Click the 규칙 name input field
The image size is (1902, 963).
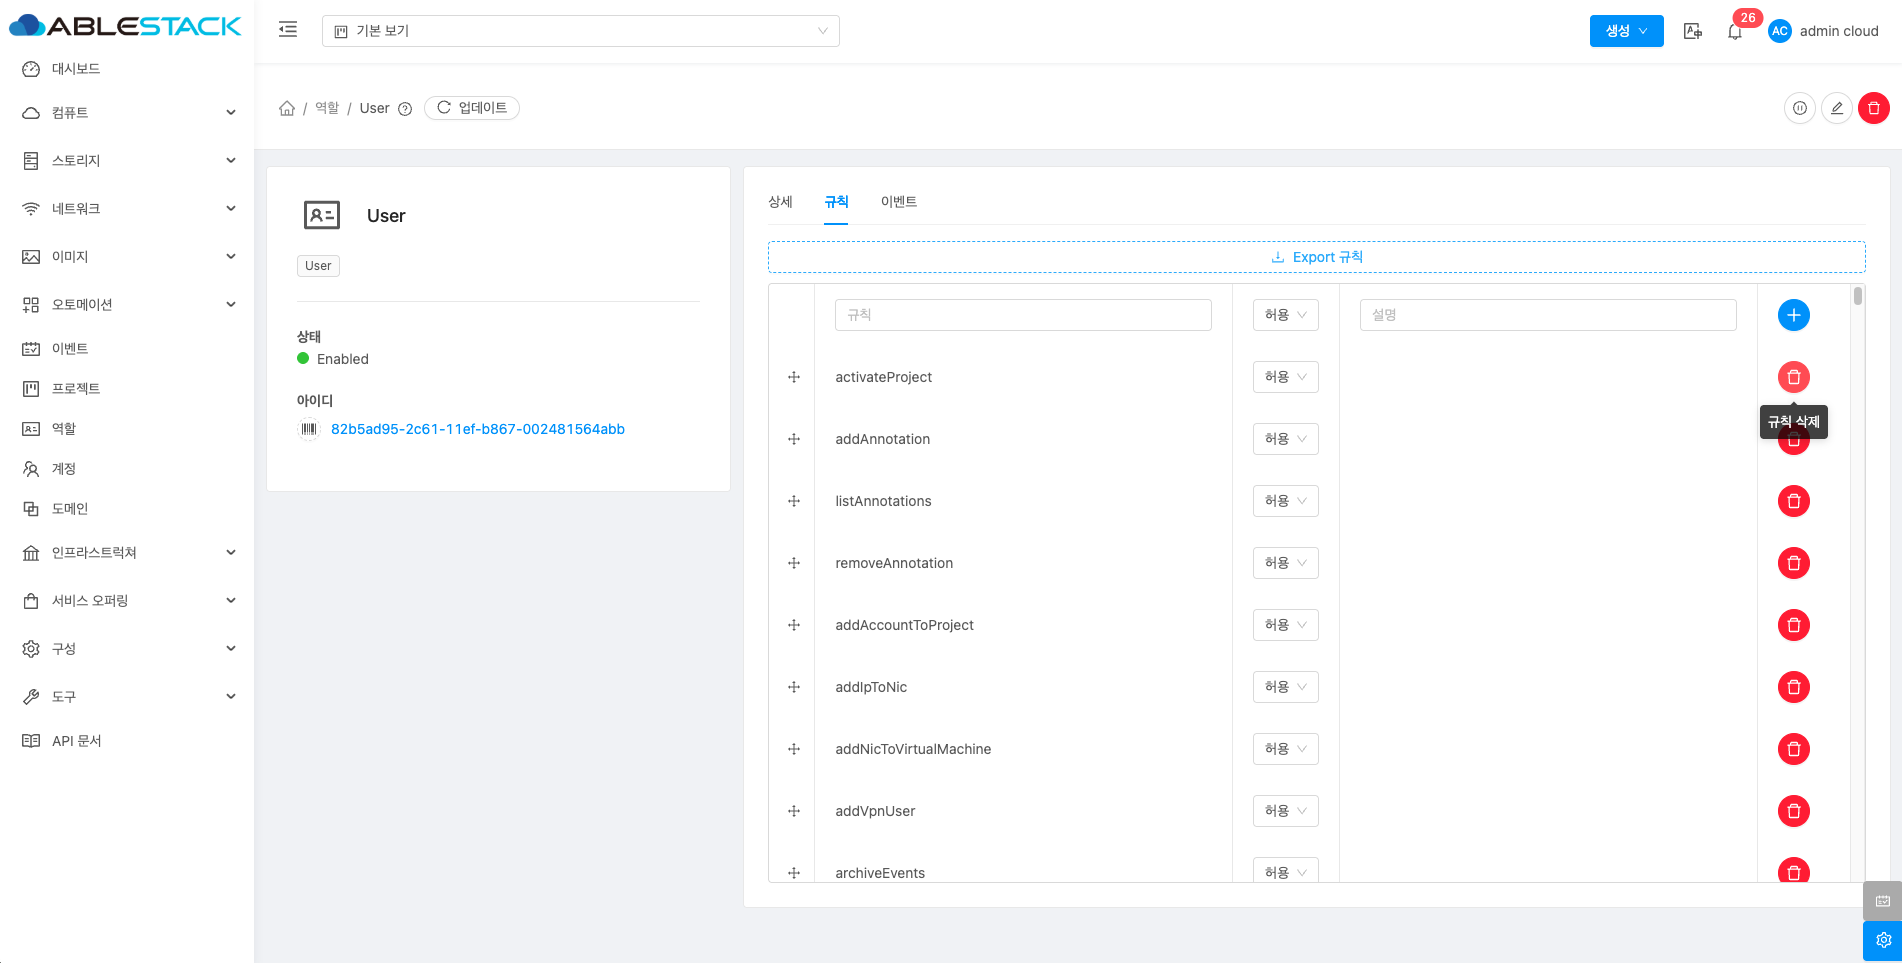pos(1022,315)
